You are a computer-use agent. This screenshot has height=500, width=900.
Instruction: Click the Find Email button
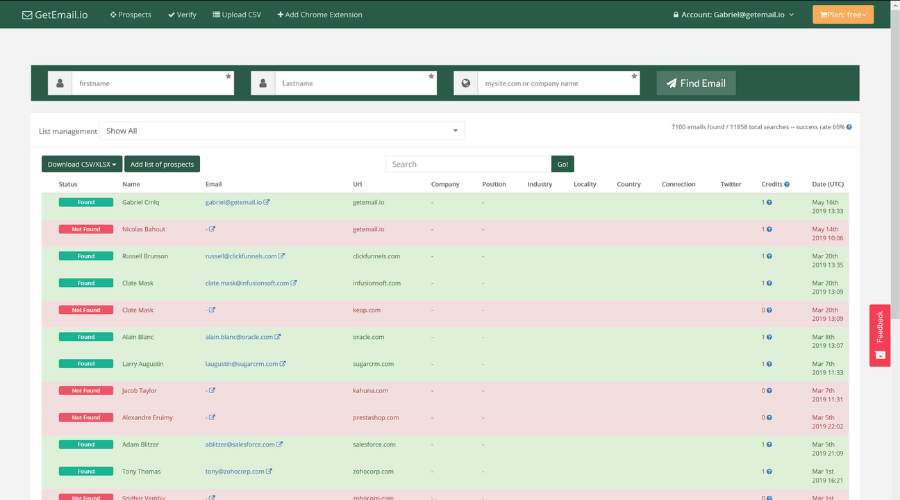(696, 83)
